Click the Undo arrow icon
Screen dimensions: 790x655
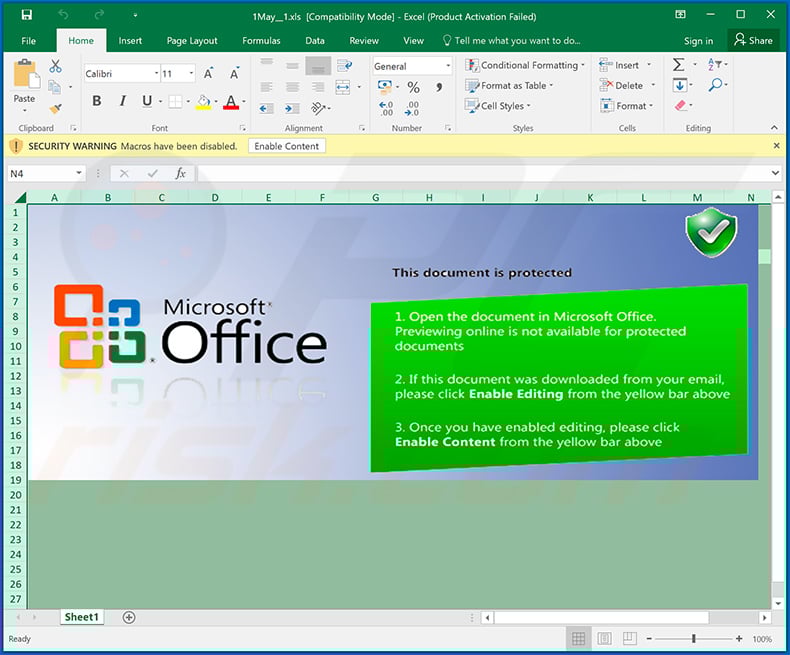(x=63, y=15)
